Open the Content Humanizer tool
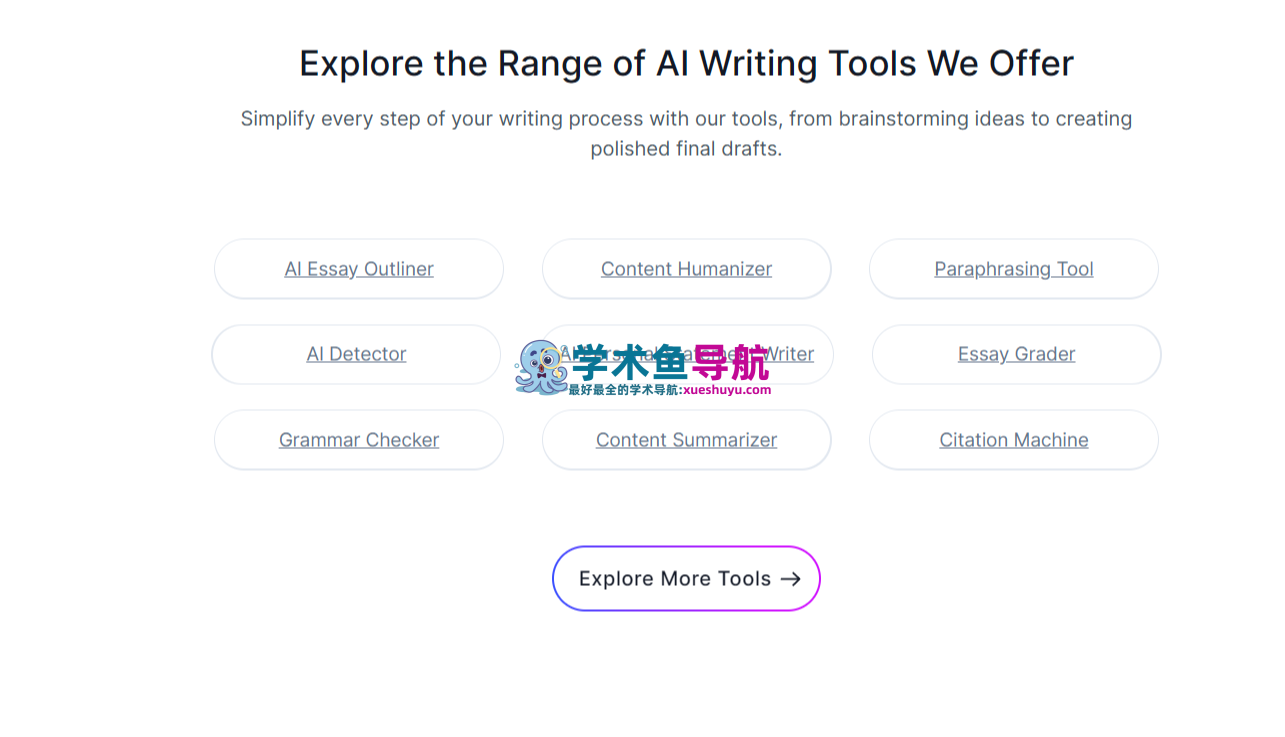 tap(686, 268)
